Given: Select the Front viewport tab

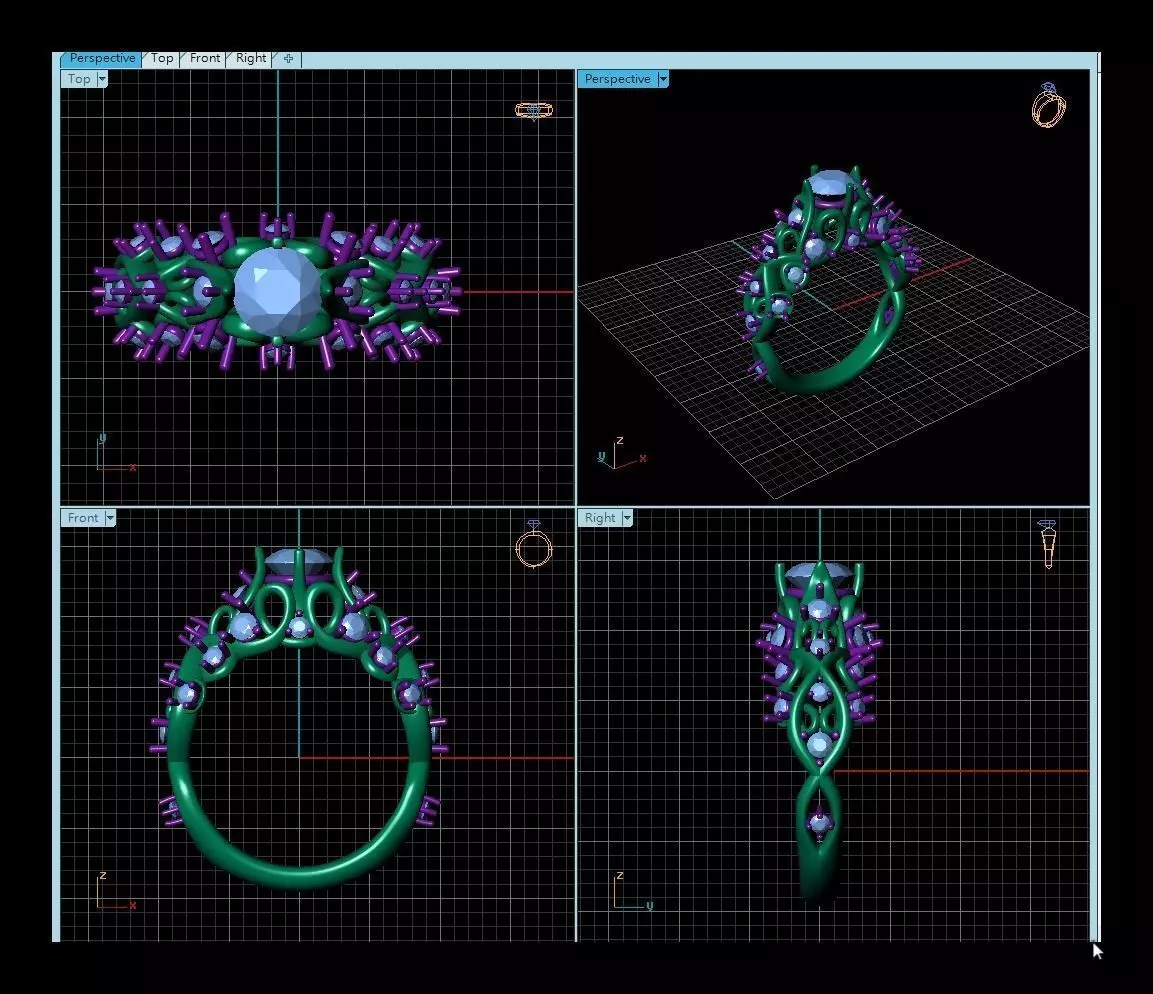Looking at the screenshot, I should (x=204, y=58).
